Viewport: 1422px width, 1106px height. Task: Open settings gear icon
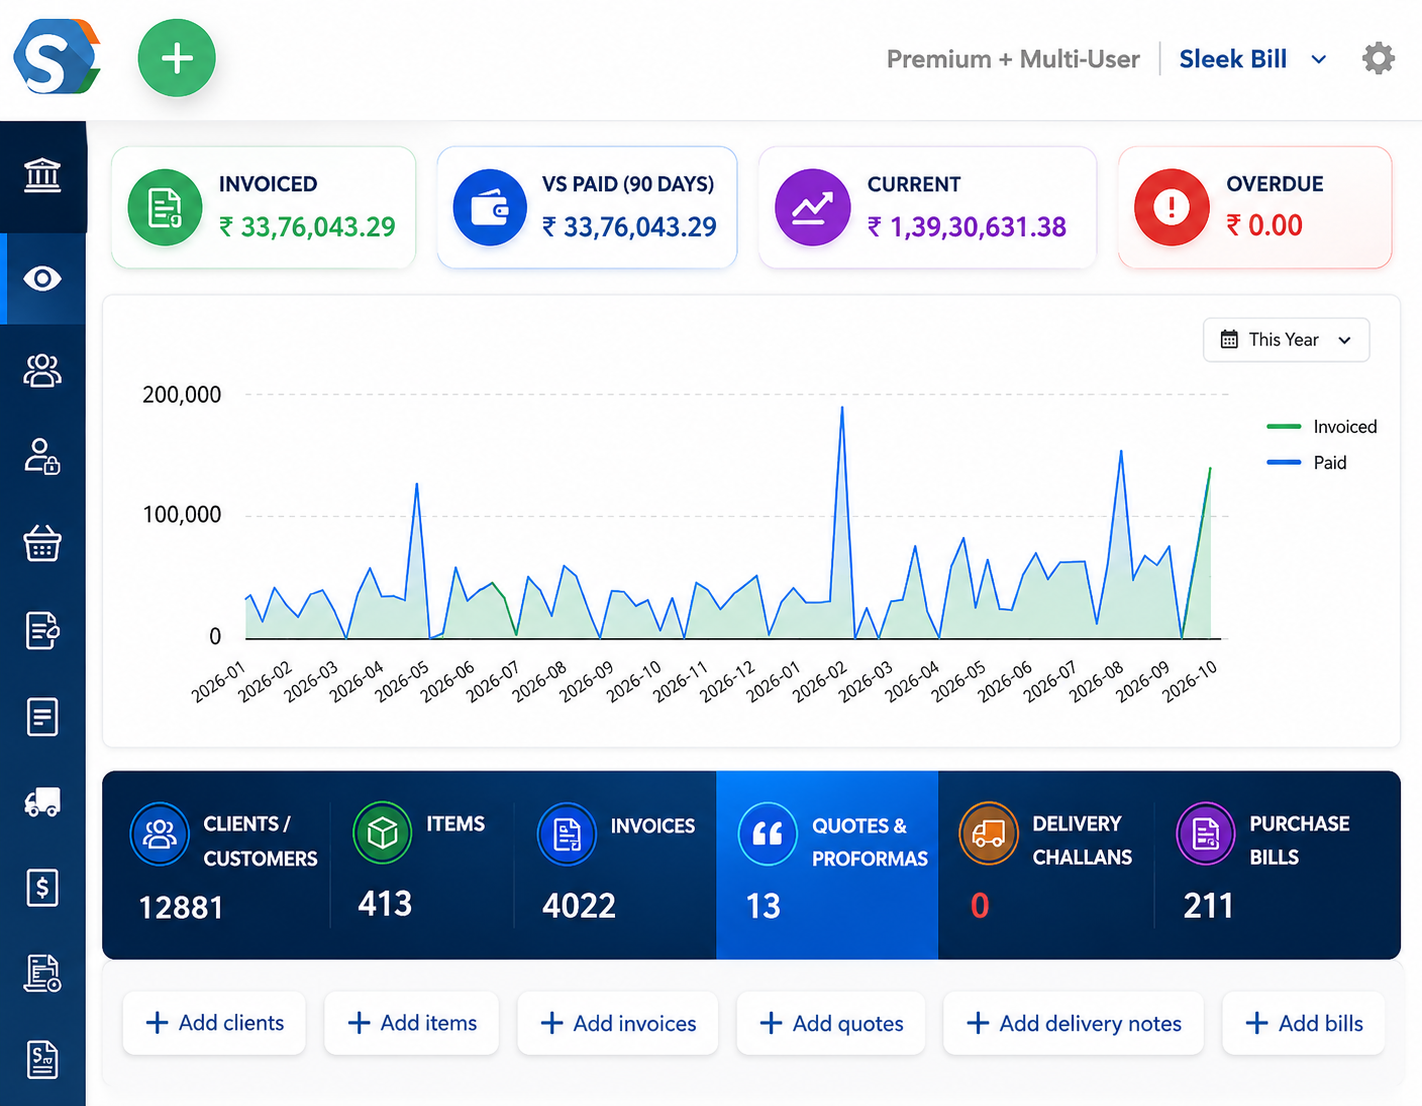click(1378, 59)
